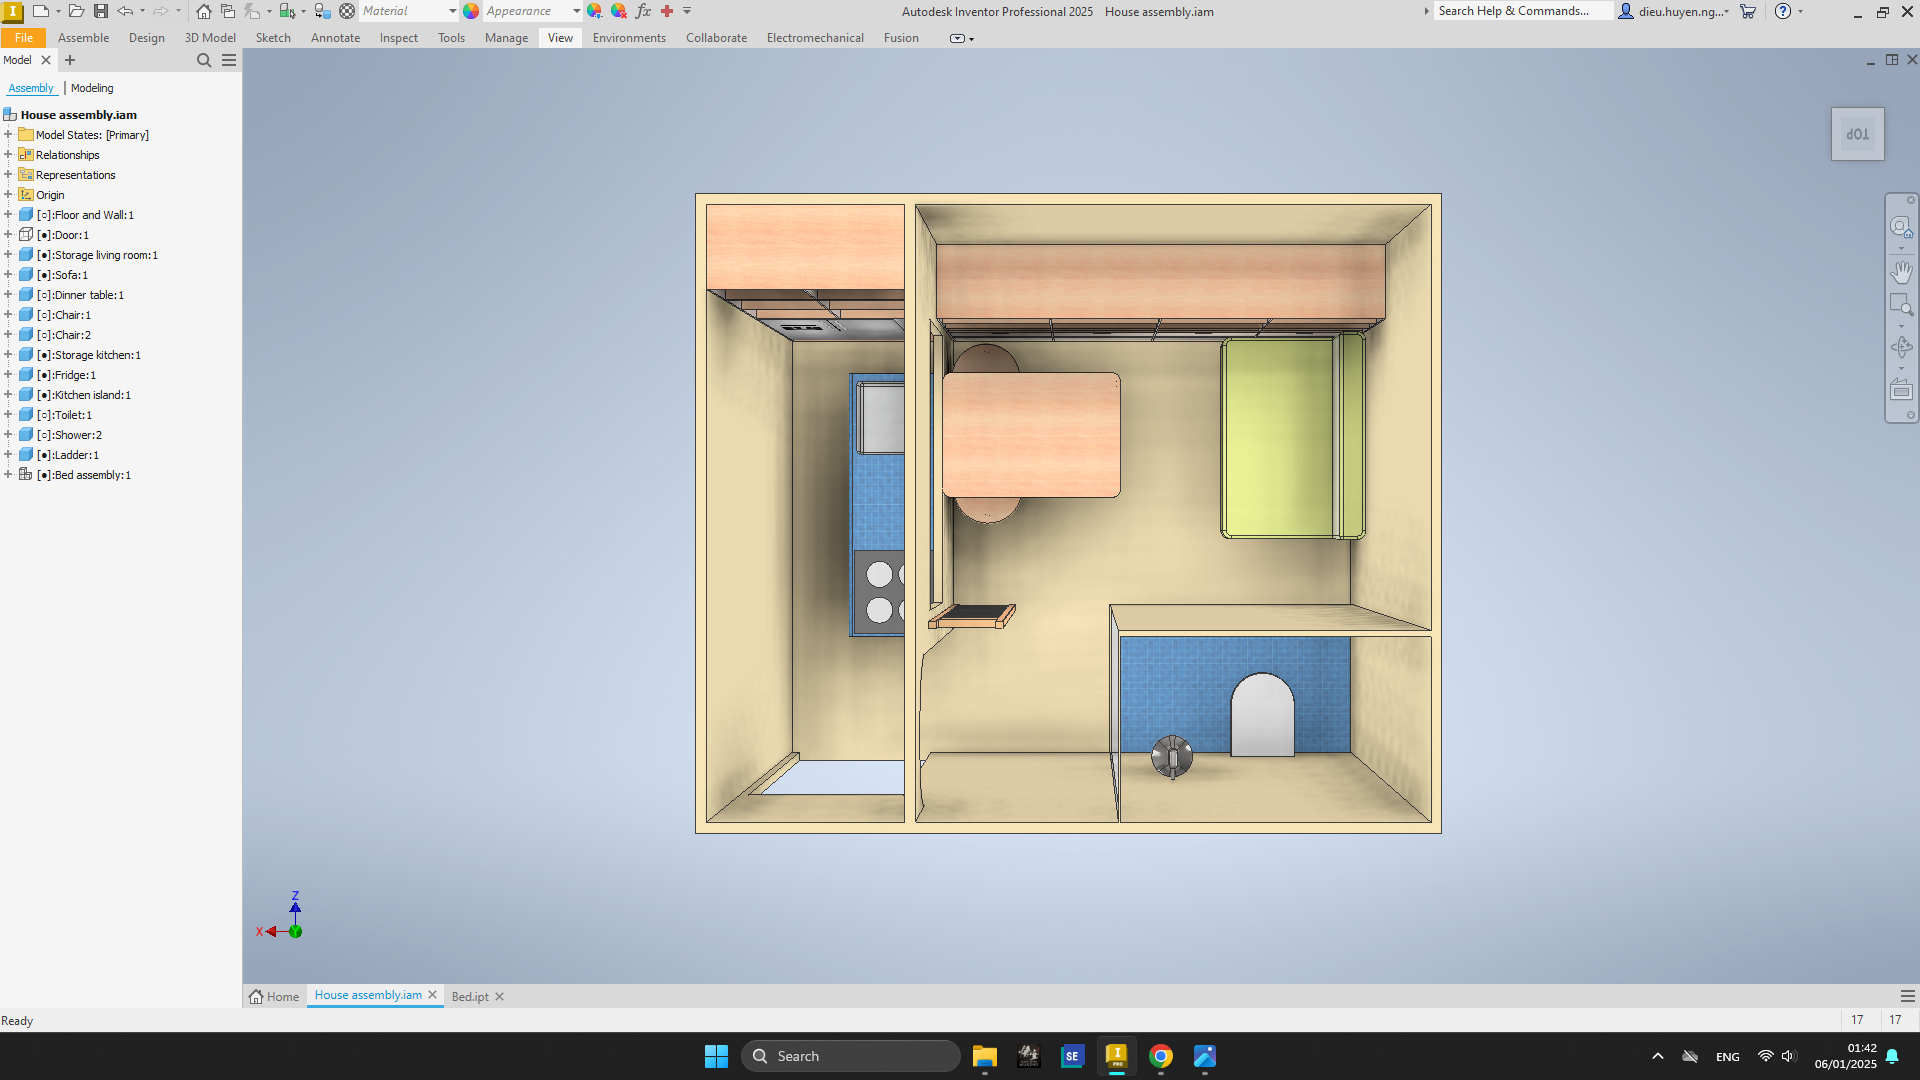Open the File menu tab

tap(24, 38)
